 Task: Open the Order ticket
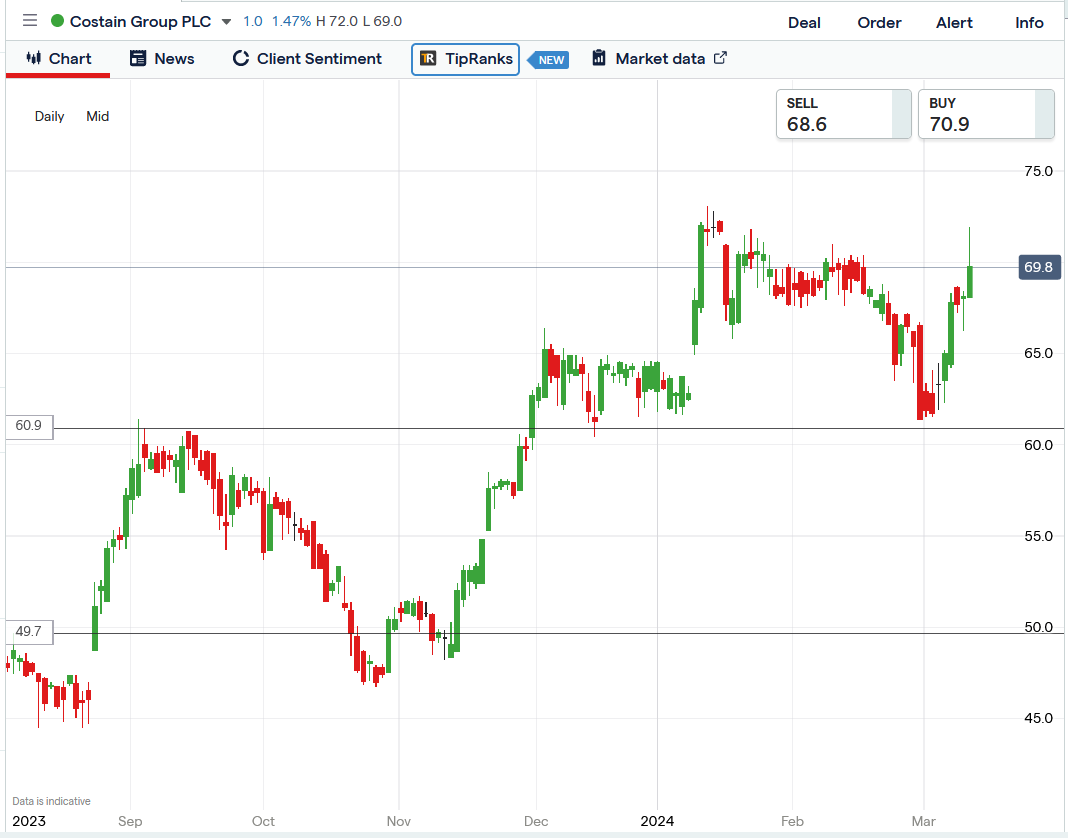tap(879, 22)
